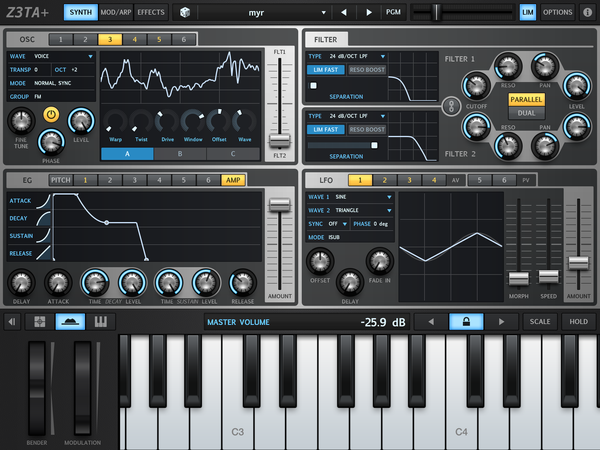Toggle oscillator power icon
Image resolution: width=600 pixels, height=450 pixels.
point(51,114)
